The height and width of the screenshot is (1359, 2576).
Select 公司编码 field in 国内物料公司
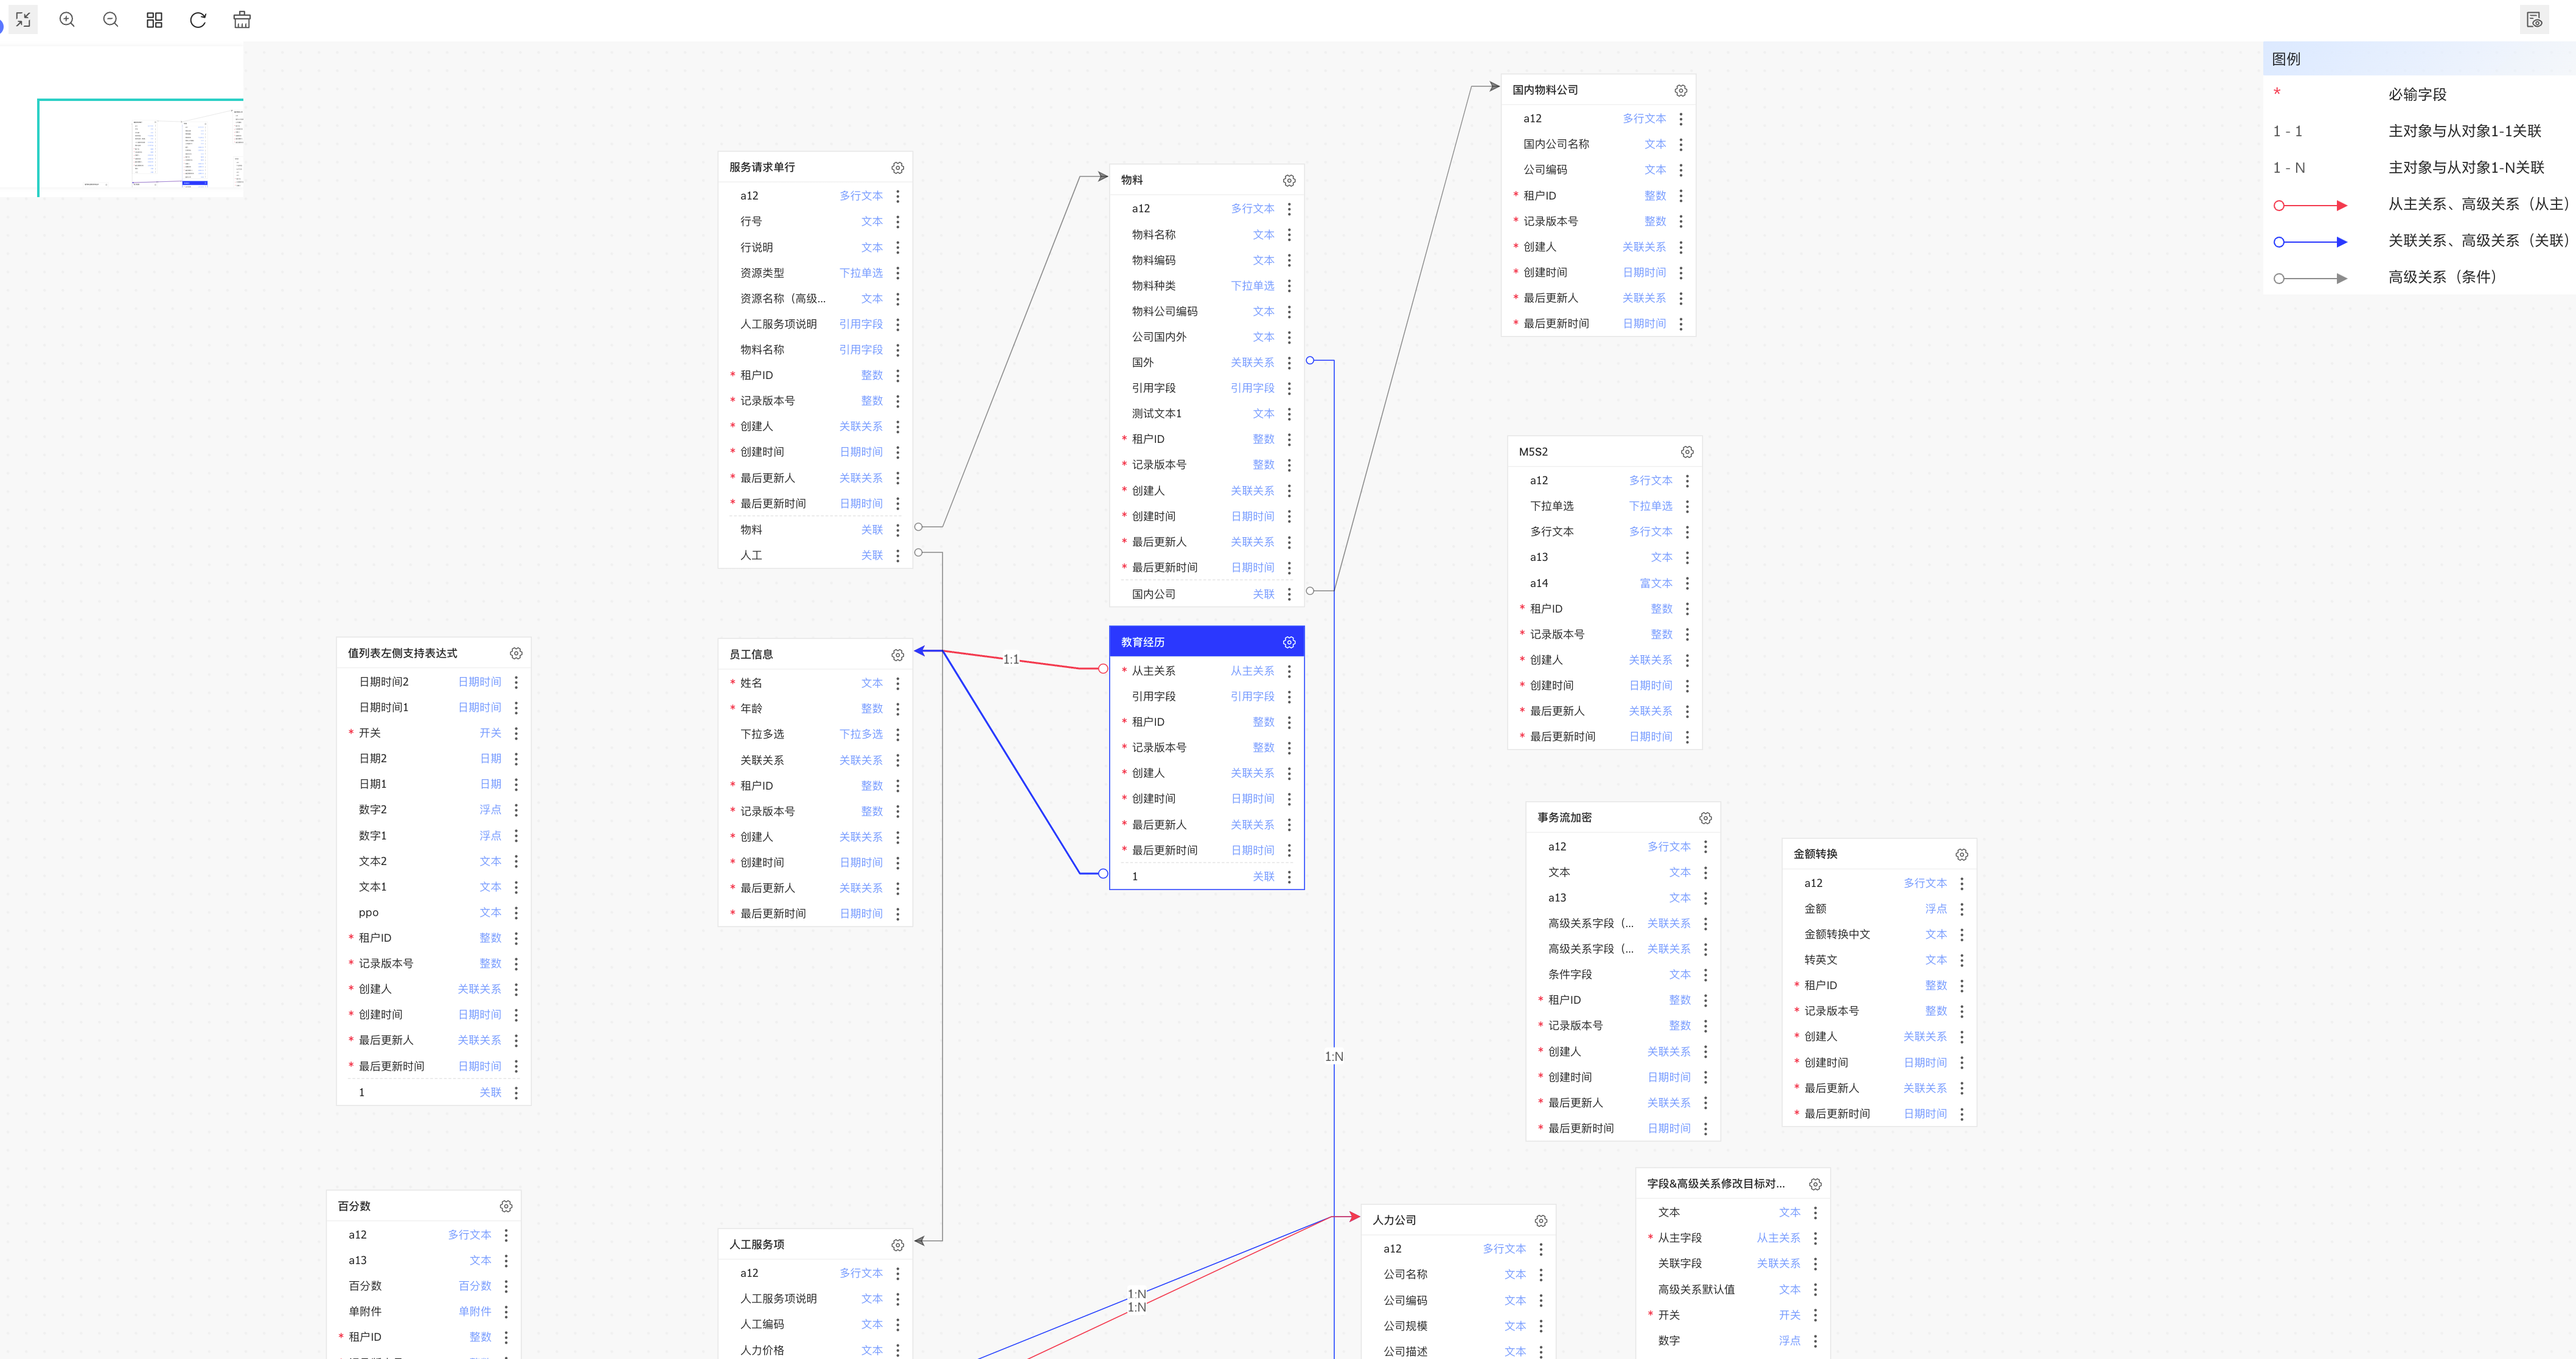pyautogui.click(x=1598, y=170)
